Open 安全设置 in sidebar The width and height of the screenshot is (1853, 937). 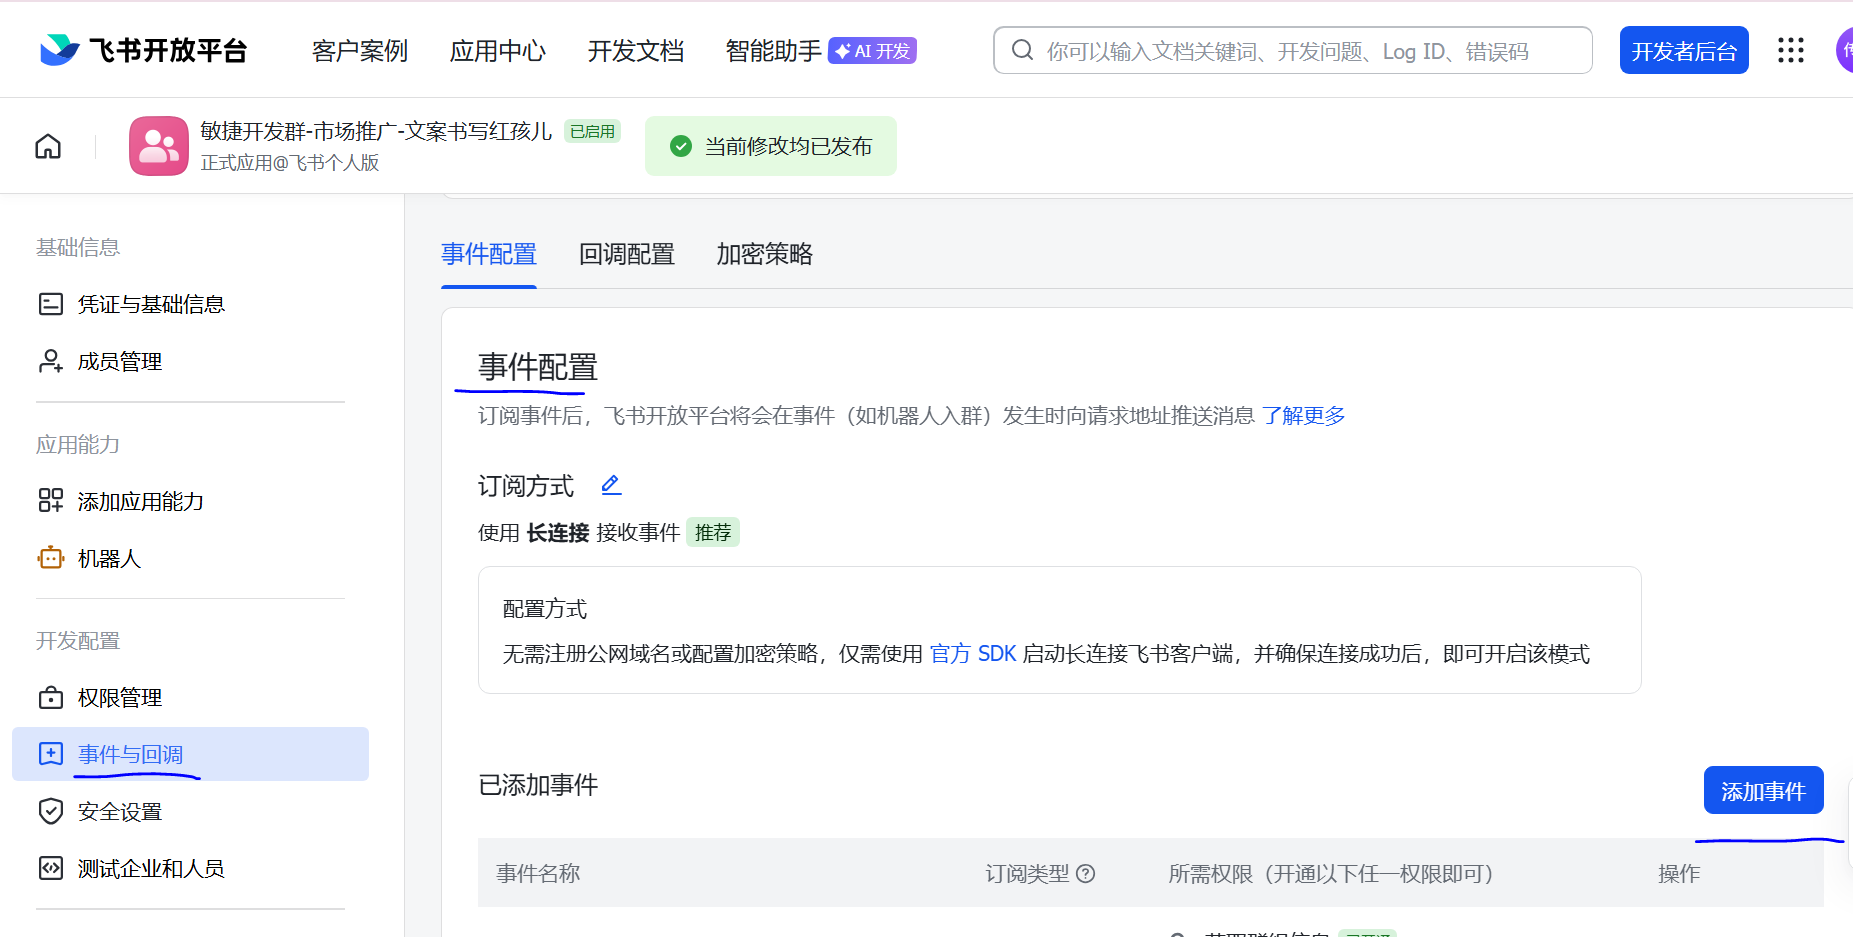(x=120, y=811)
